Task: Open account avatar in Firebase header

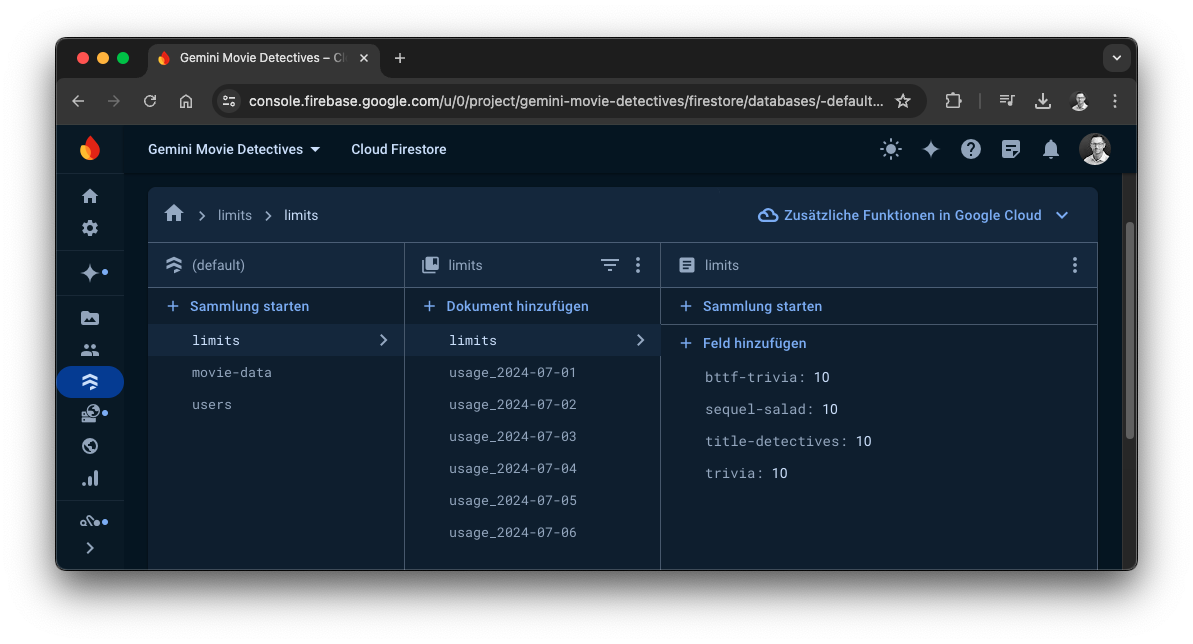Action: point(1095,149)
